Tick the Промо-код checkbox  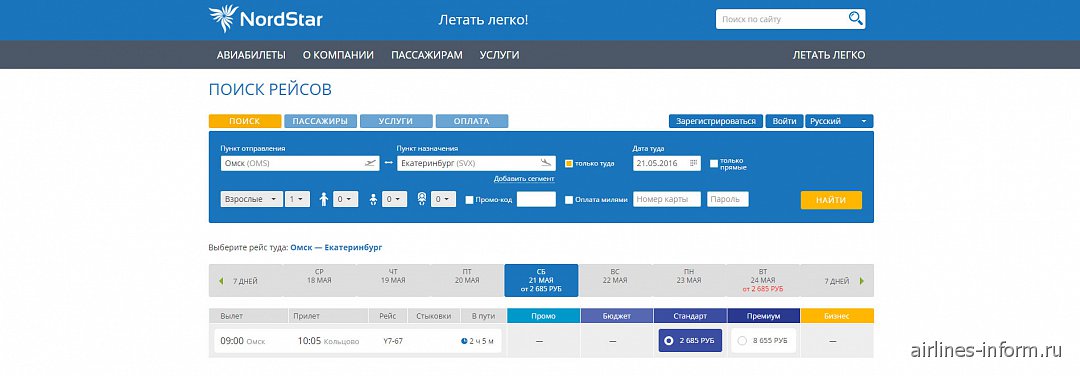tap(470, 200)
